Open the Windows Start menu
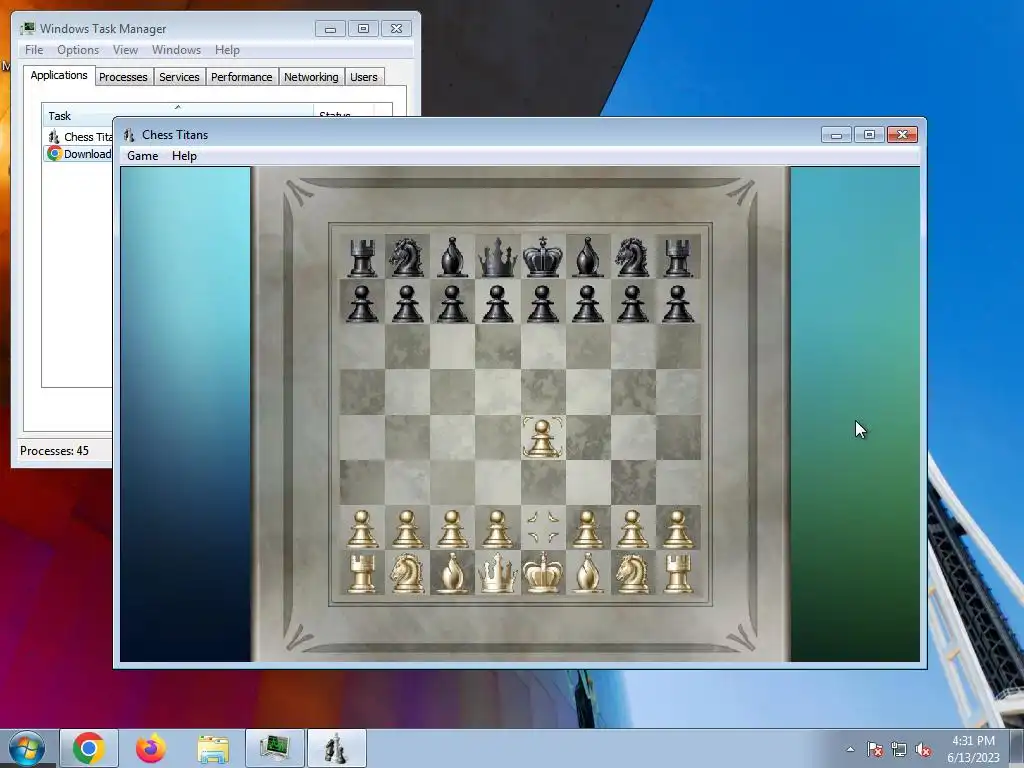This screenshot has height=768, width=1024. (x=27, y=748)
